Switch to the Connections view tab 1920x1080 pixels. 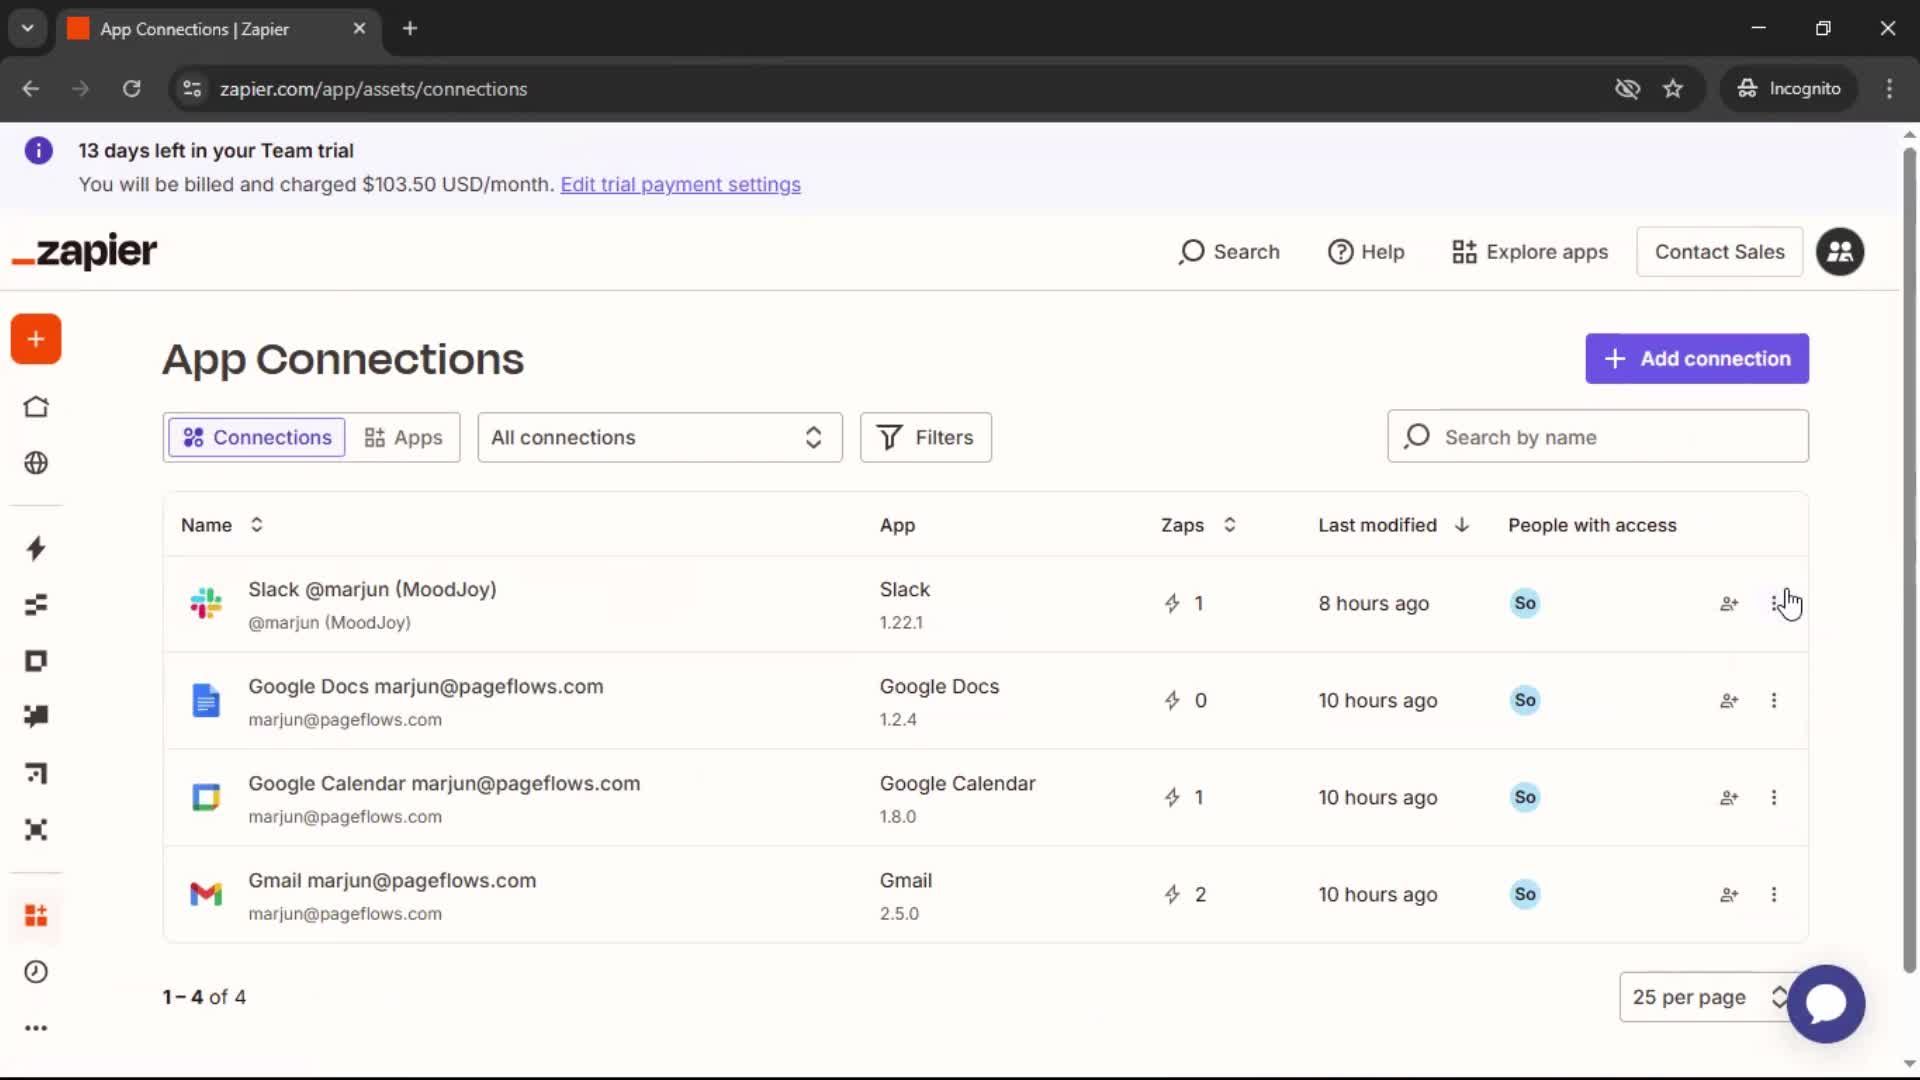[257, 438]
